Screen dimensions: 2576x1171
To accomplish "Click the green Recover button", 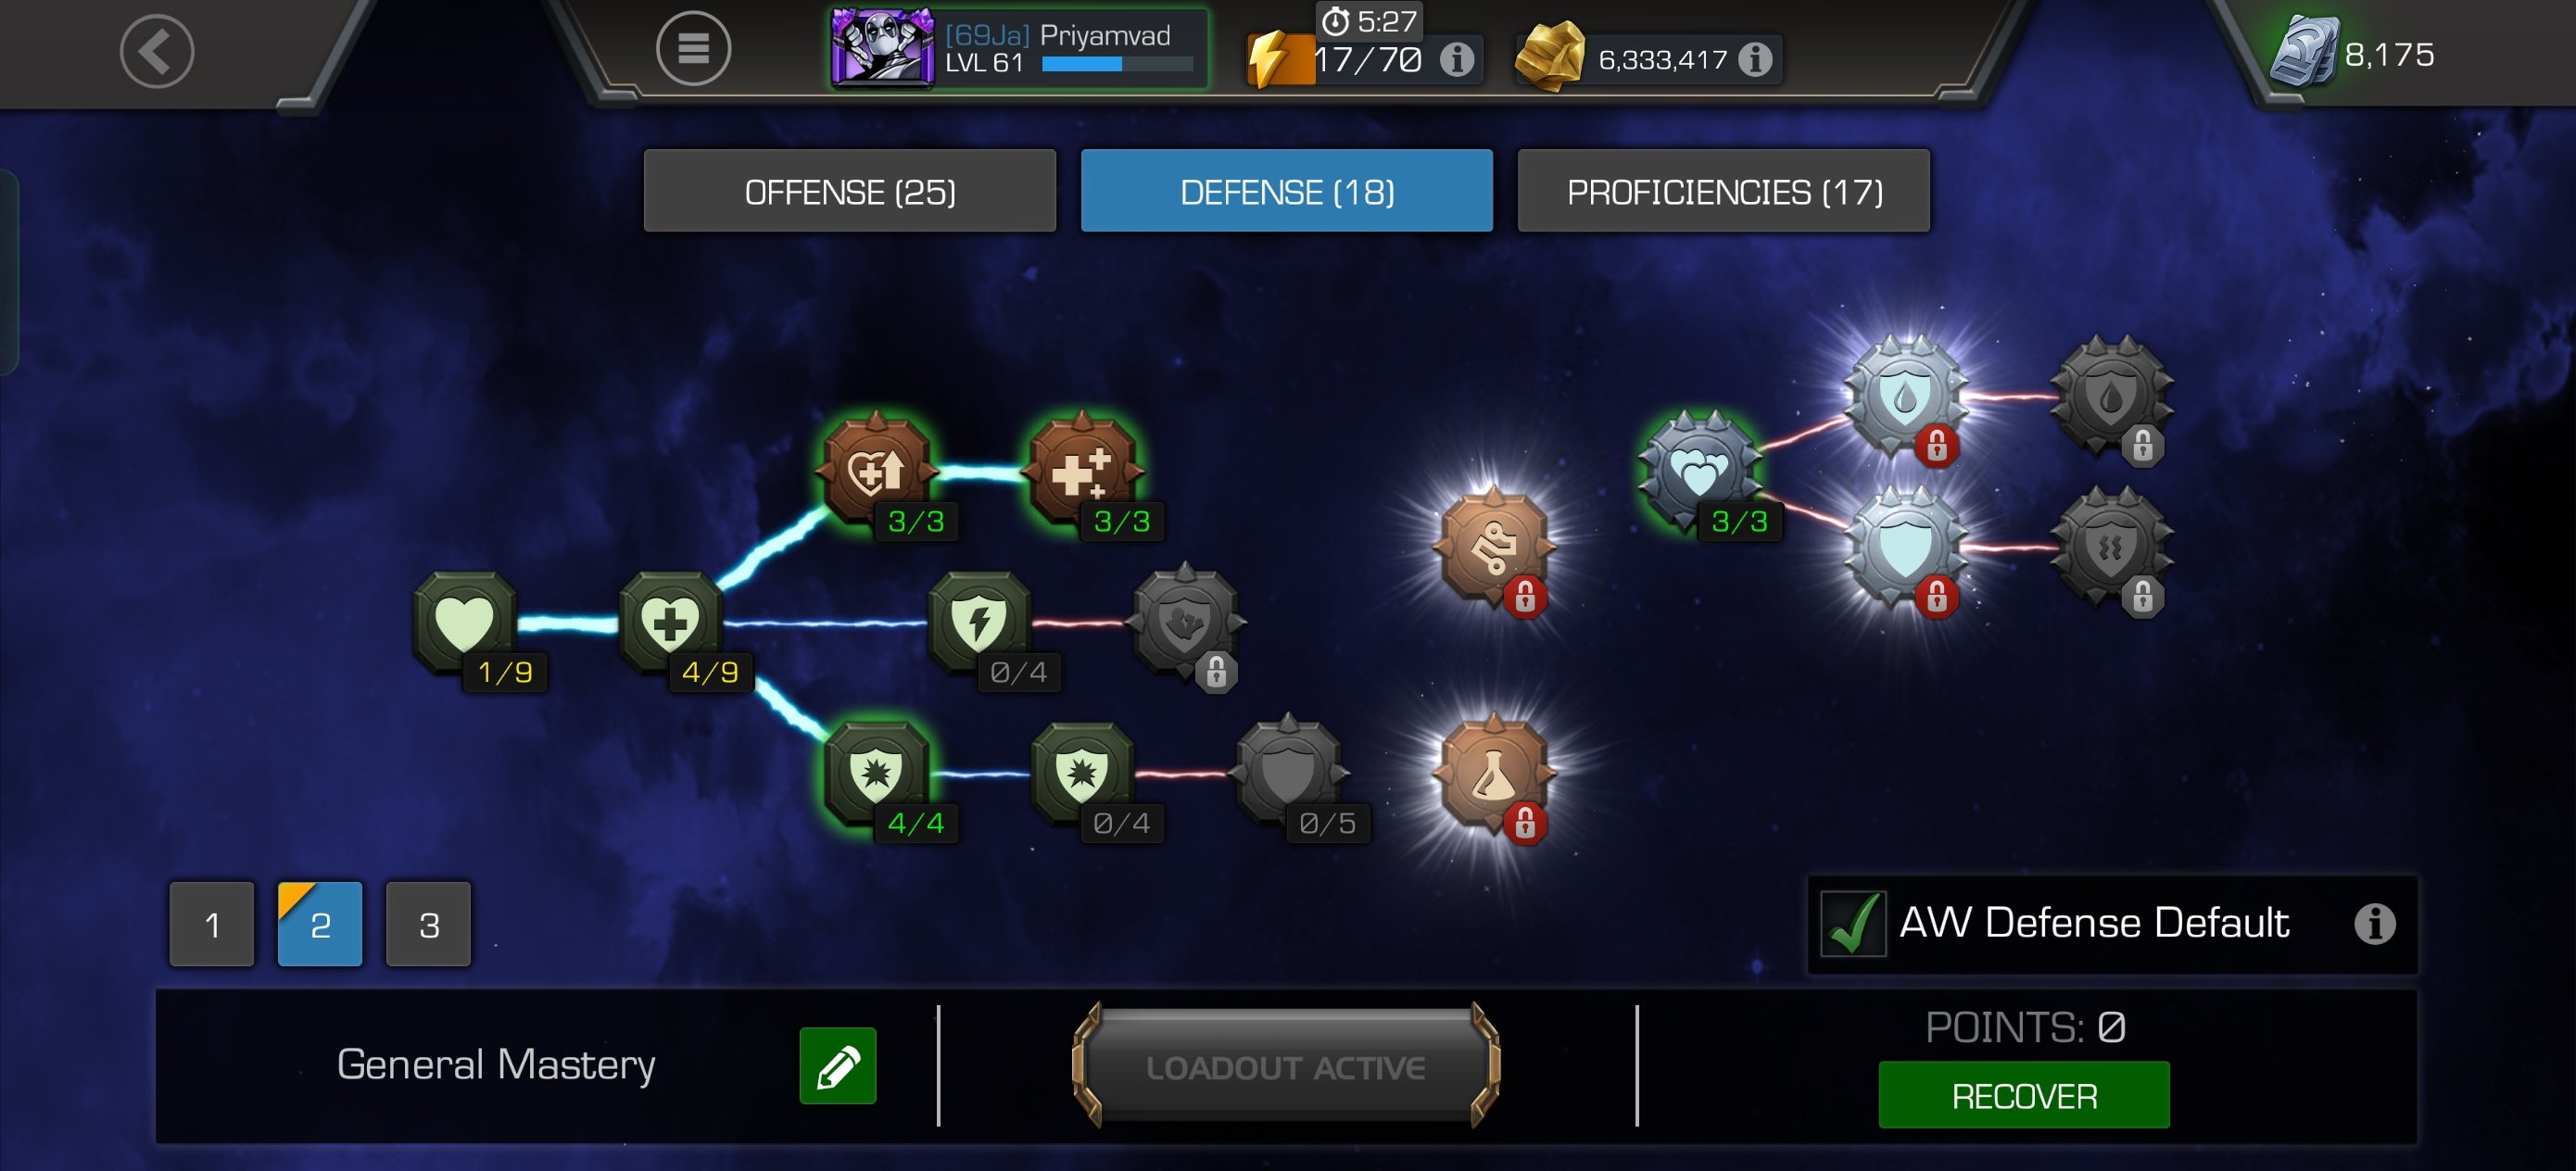I will (x=2024, y=1095).
